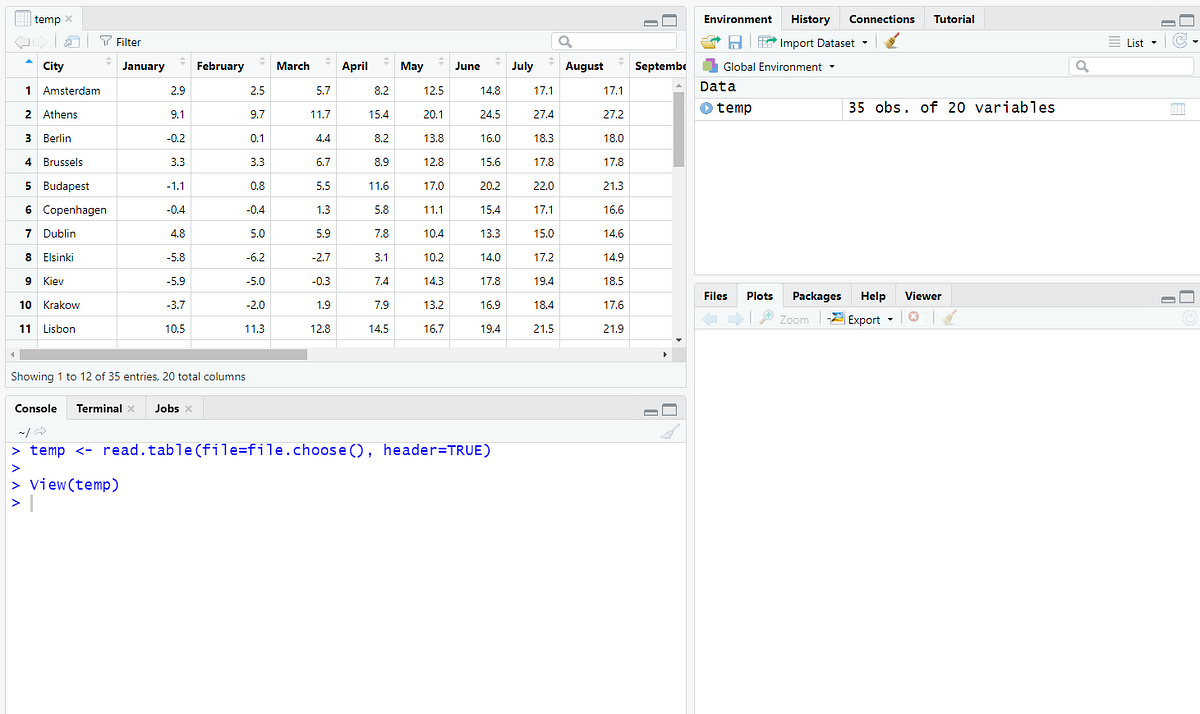Load workspace via the open folder icon
1200x714 pixels.
(712, 41)
